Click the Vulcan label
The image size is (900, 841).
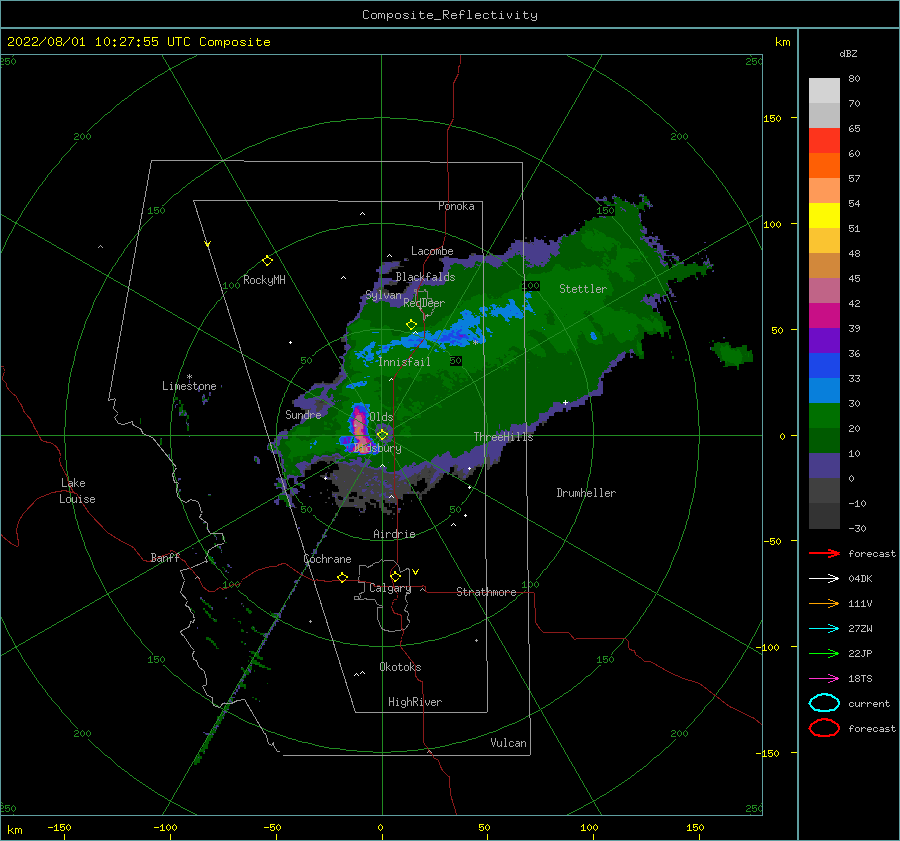[x=509, y=742]
